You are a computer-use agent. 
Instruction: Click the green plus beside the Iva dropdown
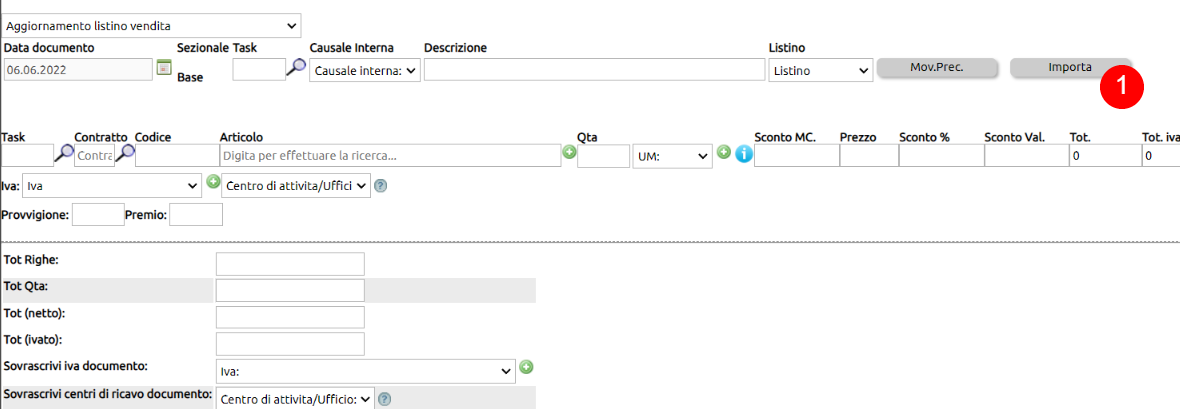tap(213, 182)
